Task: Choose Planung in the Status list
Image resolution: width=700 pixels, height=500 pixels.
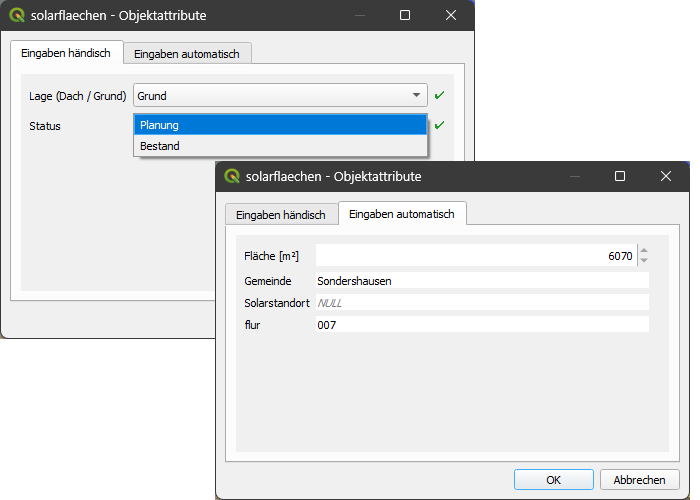Action: [280, 125]
